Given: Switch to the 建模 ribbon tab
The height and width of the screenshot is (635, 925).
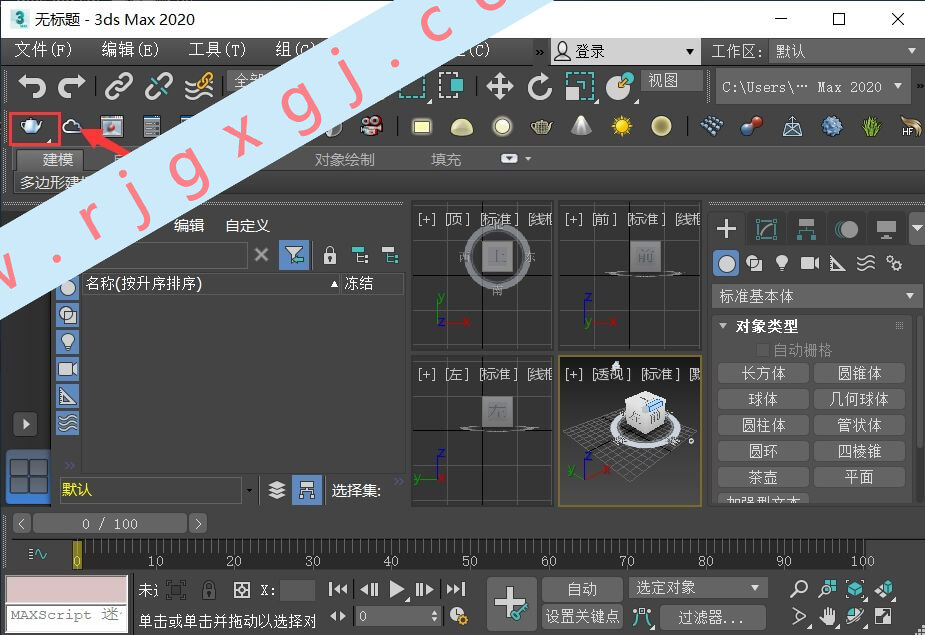Looking at the screenshot, I should tap(58, 159).
